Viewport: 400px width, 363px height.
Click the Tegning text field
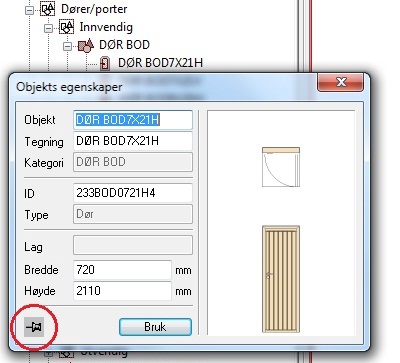coord(133,141)
